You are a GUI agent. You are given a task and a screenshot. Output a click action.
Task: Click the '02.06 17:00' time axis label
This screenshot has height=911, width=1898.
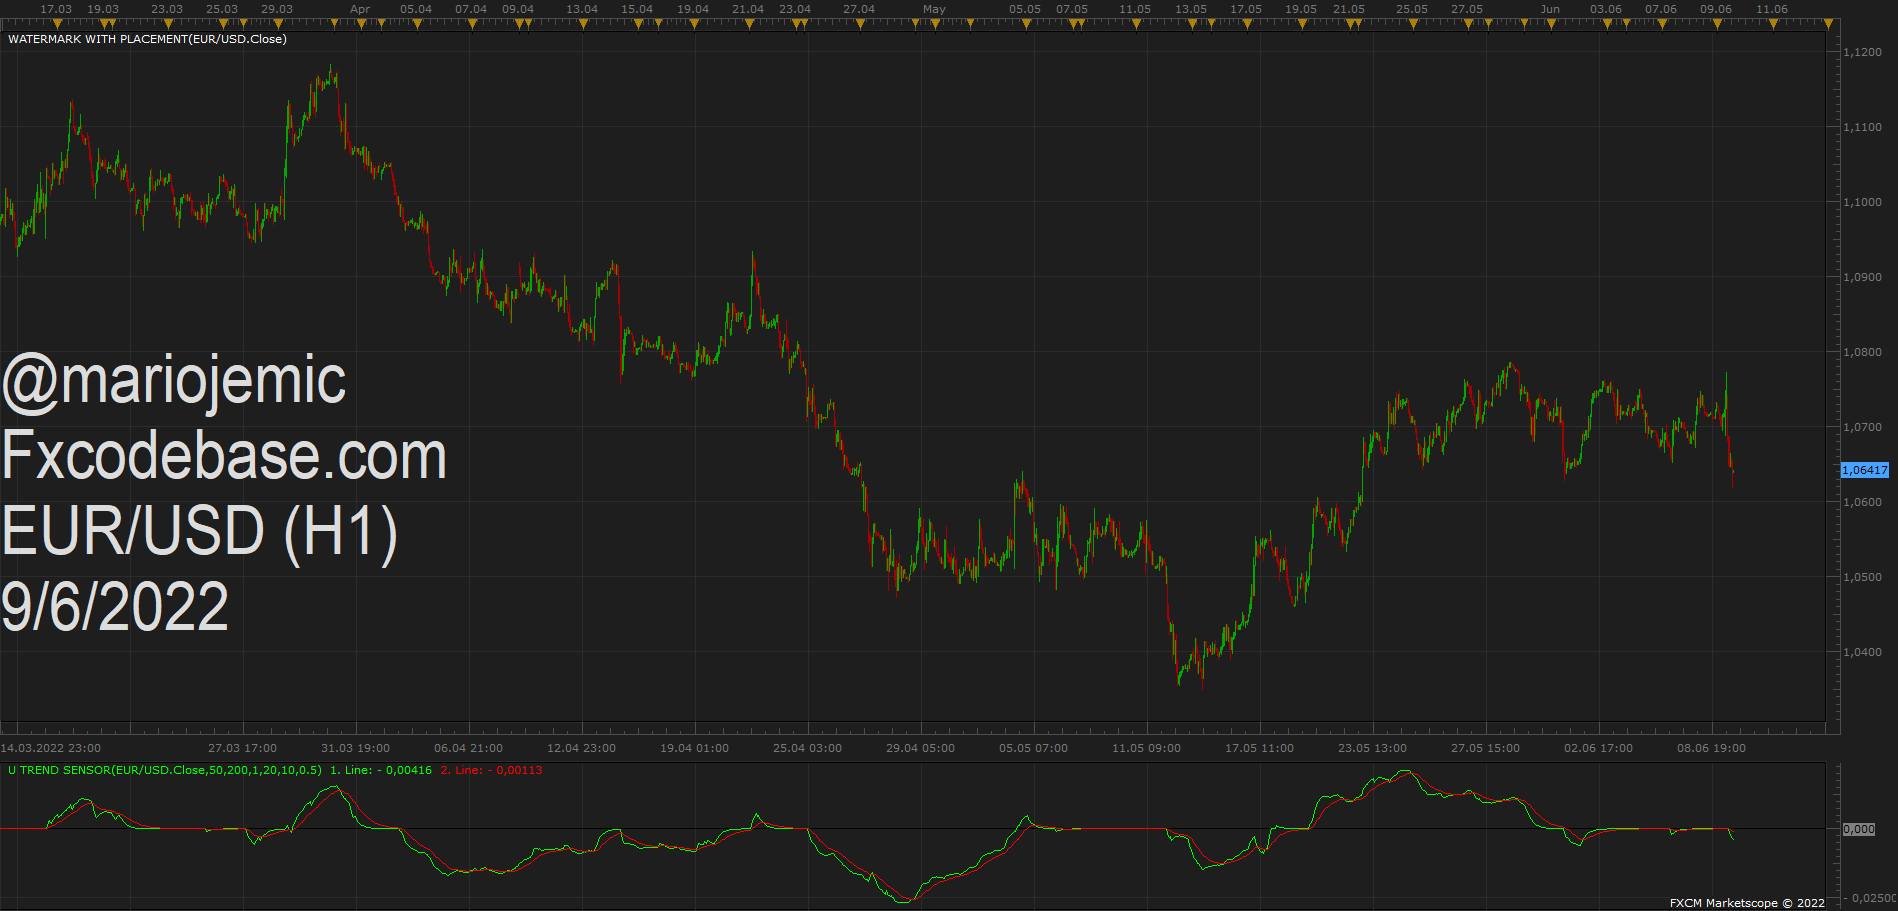[1599, 748]
